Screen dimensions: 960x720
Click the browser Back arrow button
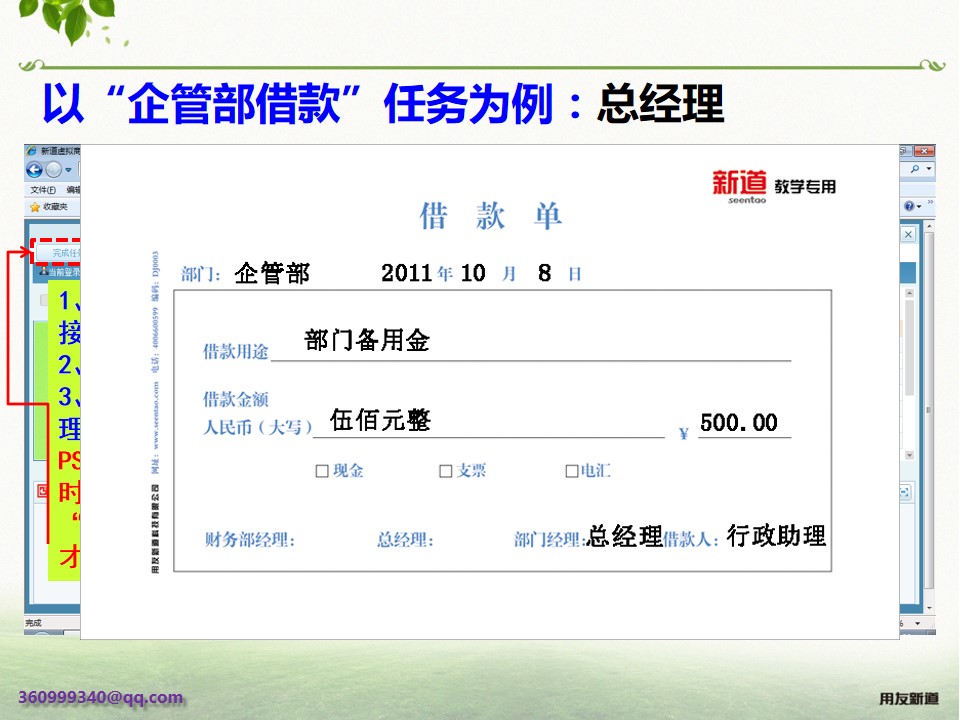tap(34, 170)
